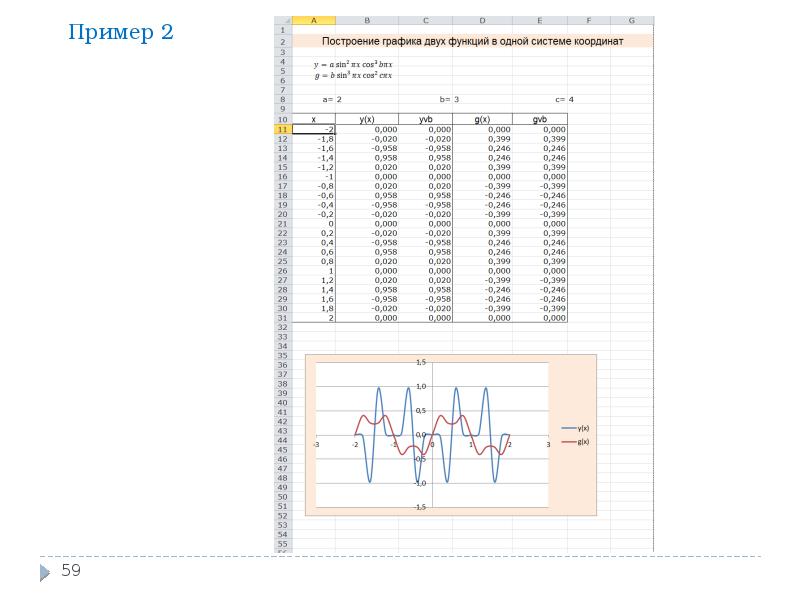Click the merged title cell in row 2
Image resolution: width=800 pixels, height=600 pixels.
pos(472,41)
